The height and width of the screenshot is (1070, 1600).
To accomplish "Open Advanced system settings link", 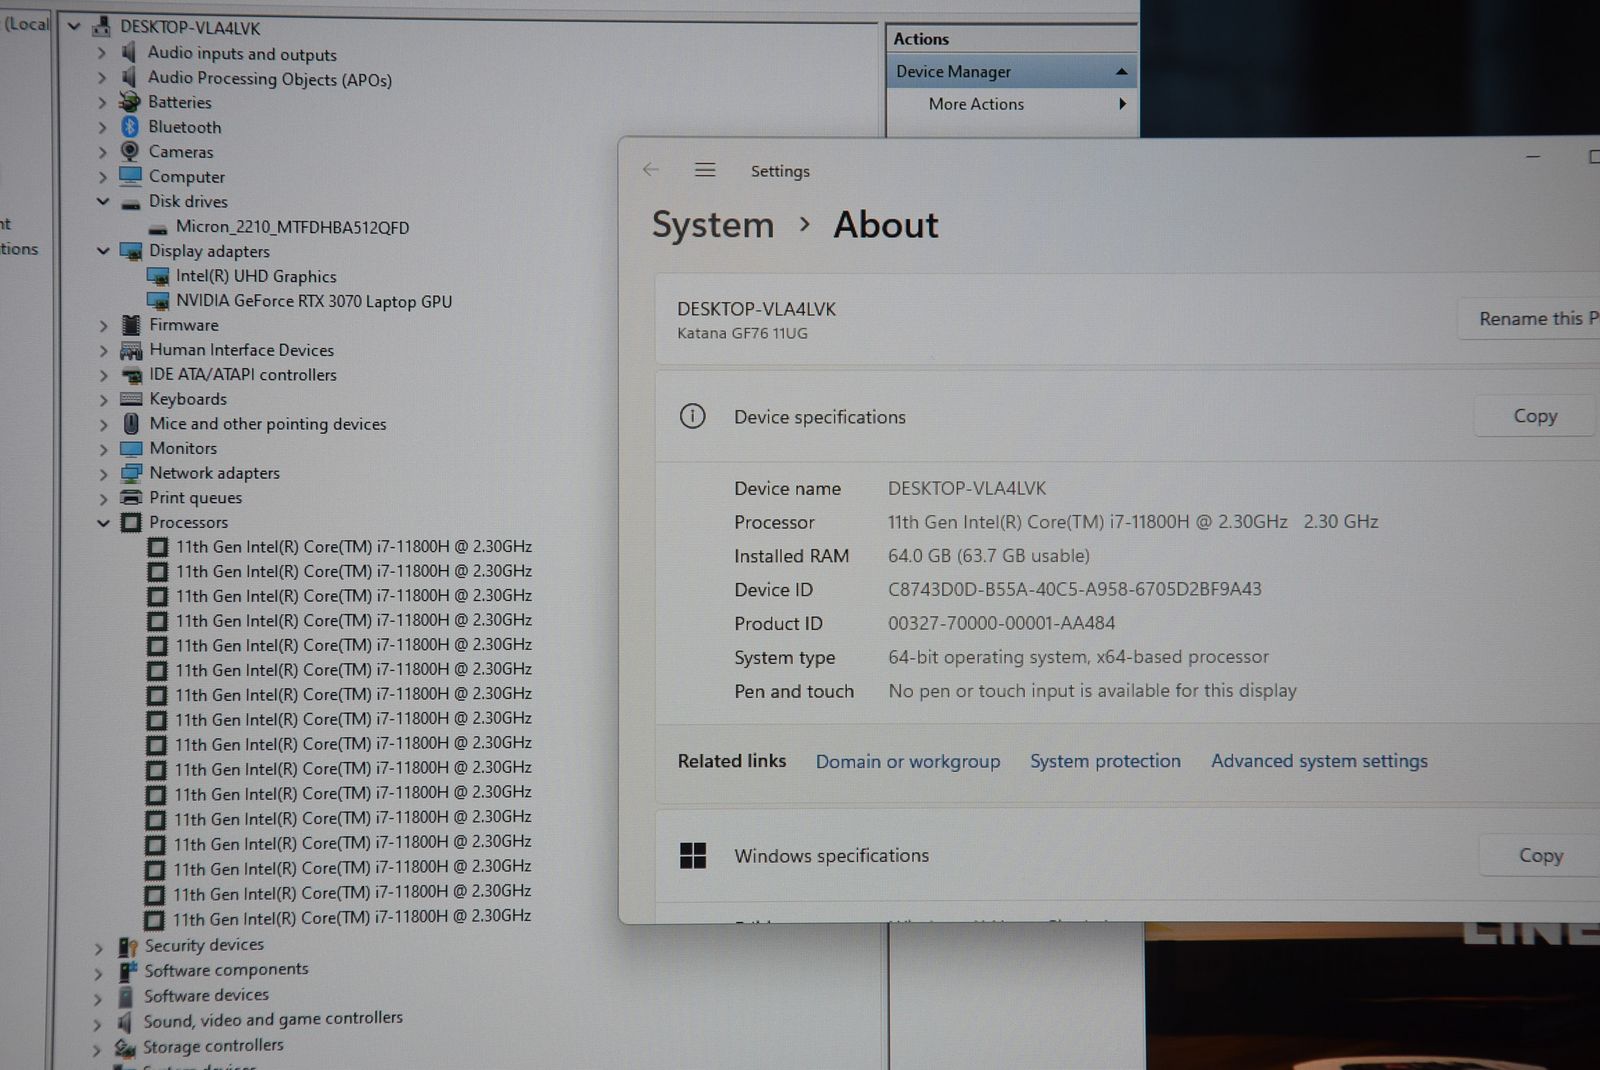I will click(1319, 761).
